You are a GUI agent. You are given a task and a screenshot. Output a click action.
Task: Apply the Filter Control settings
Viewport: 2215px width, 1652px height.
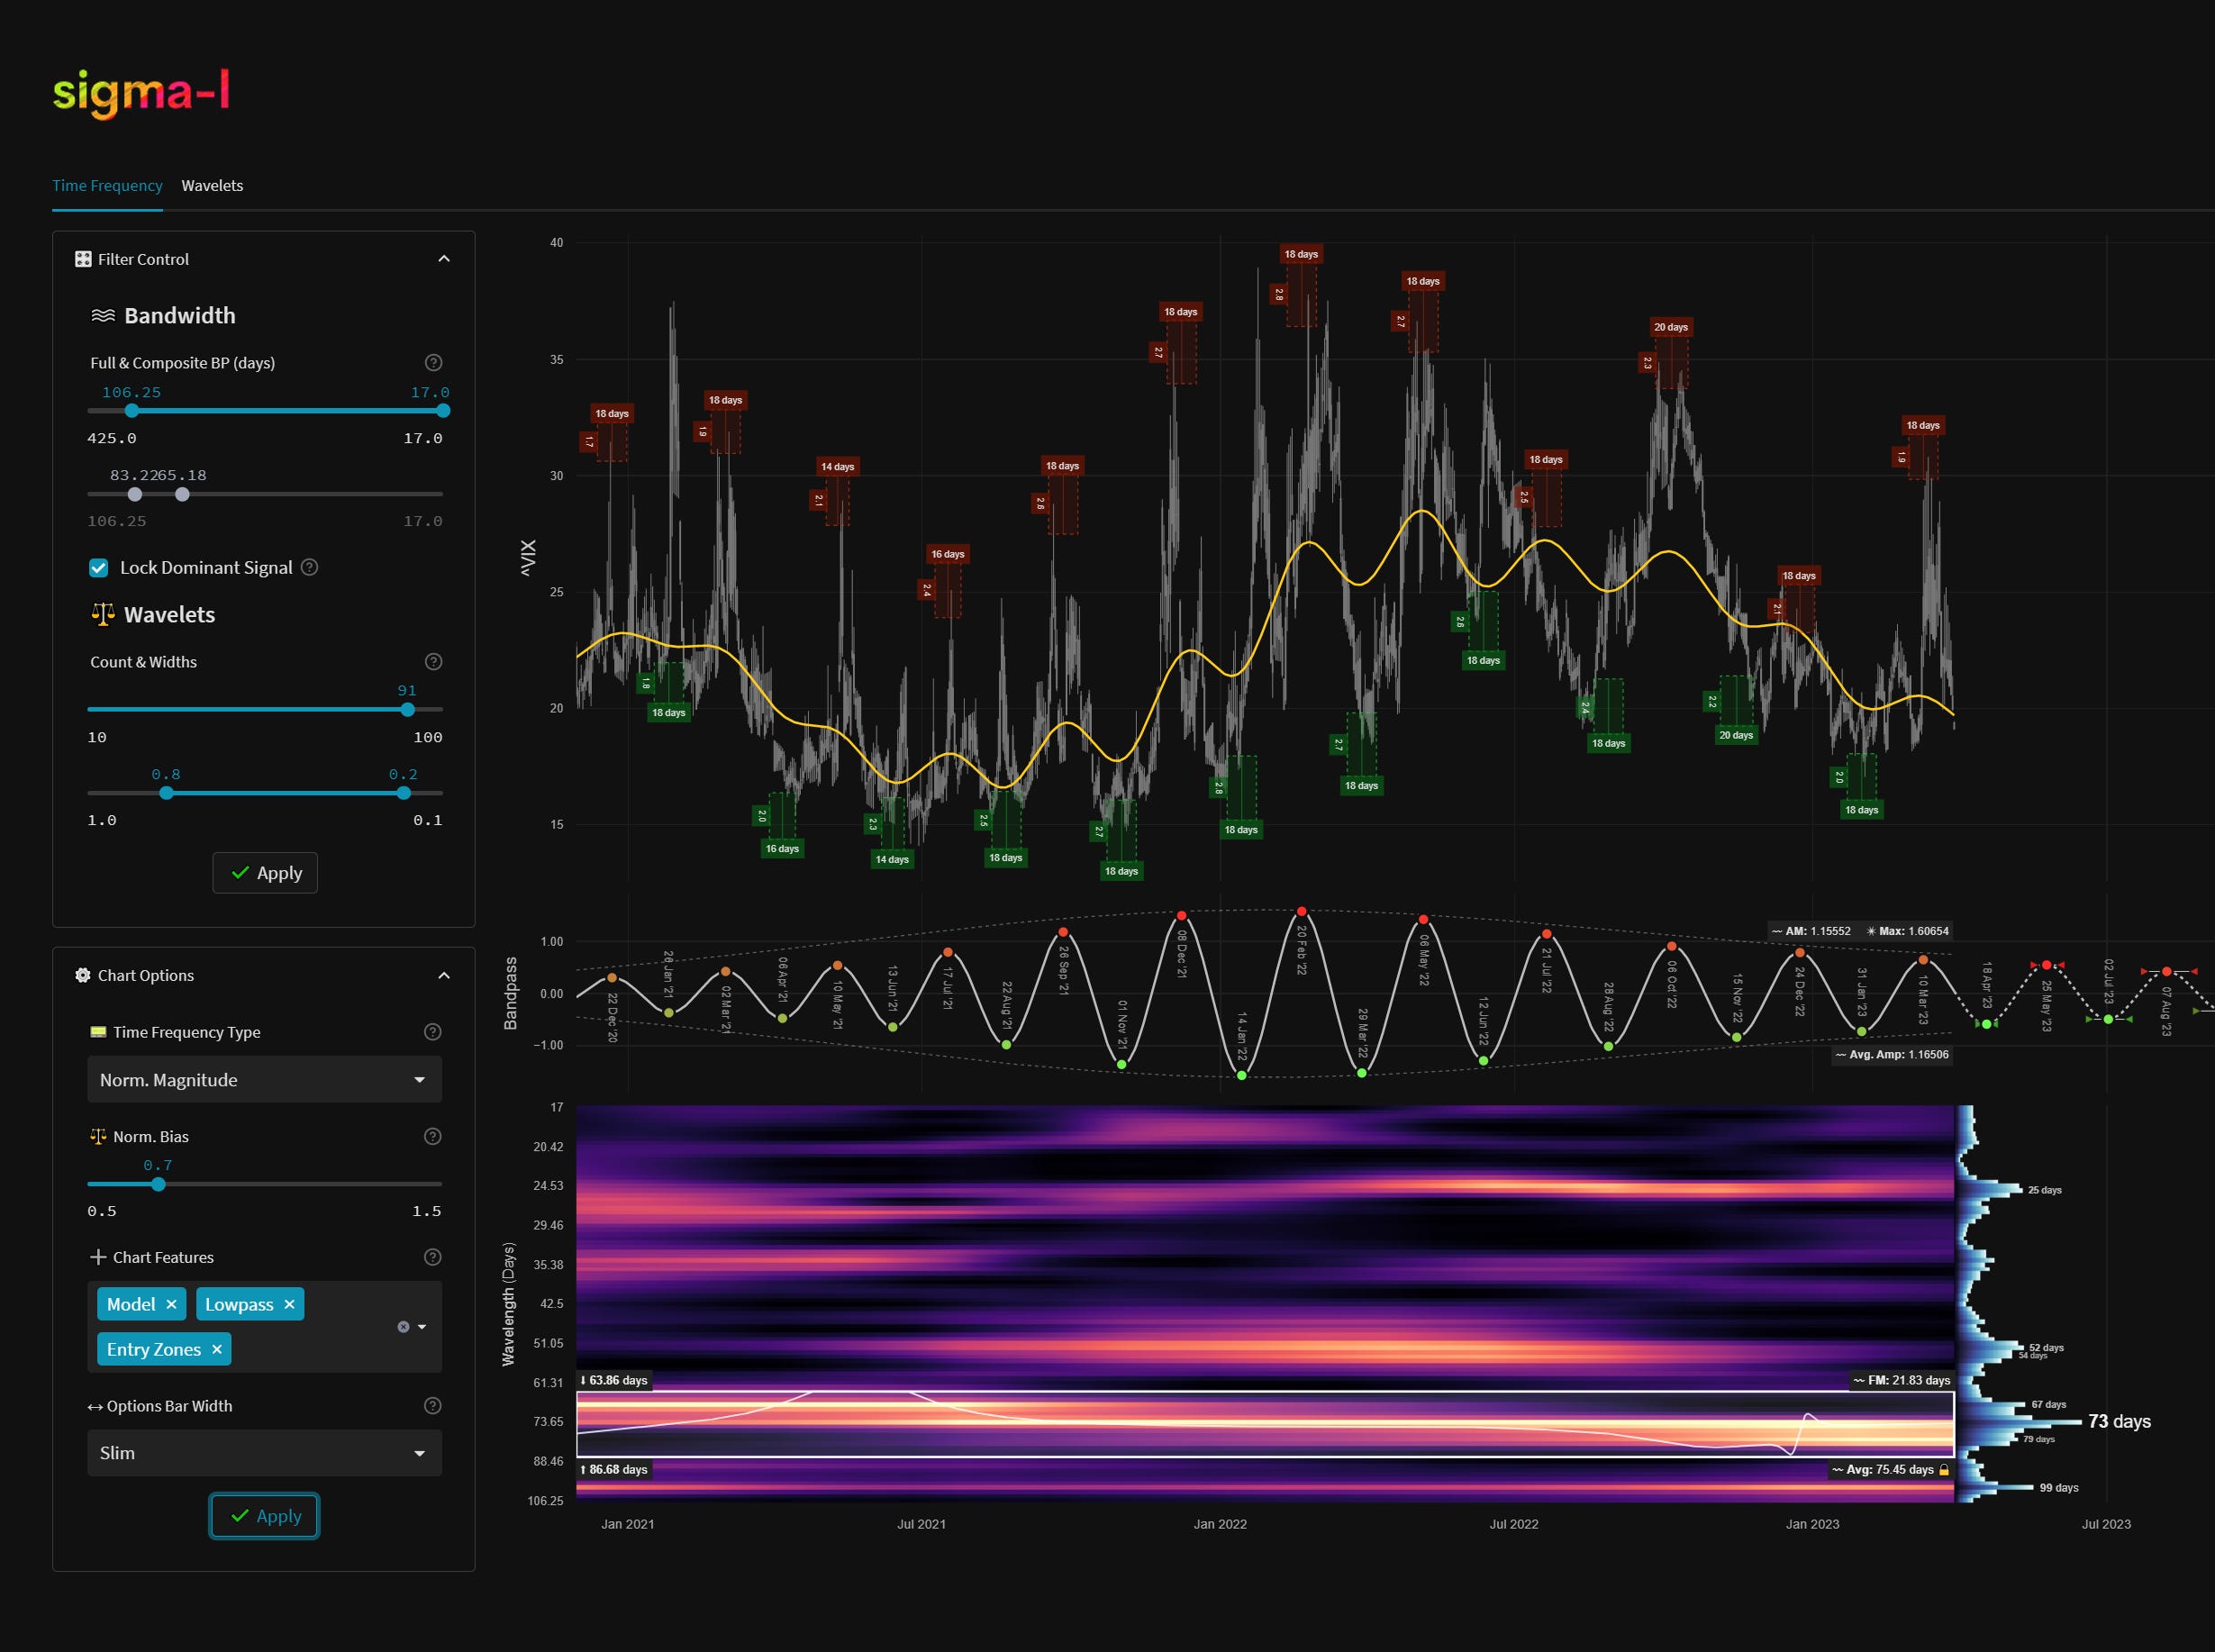point(265,873)
